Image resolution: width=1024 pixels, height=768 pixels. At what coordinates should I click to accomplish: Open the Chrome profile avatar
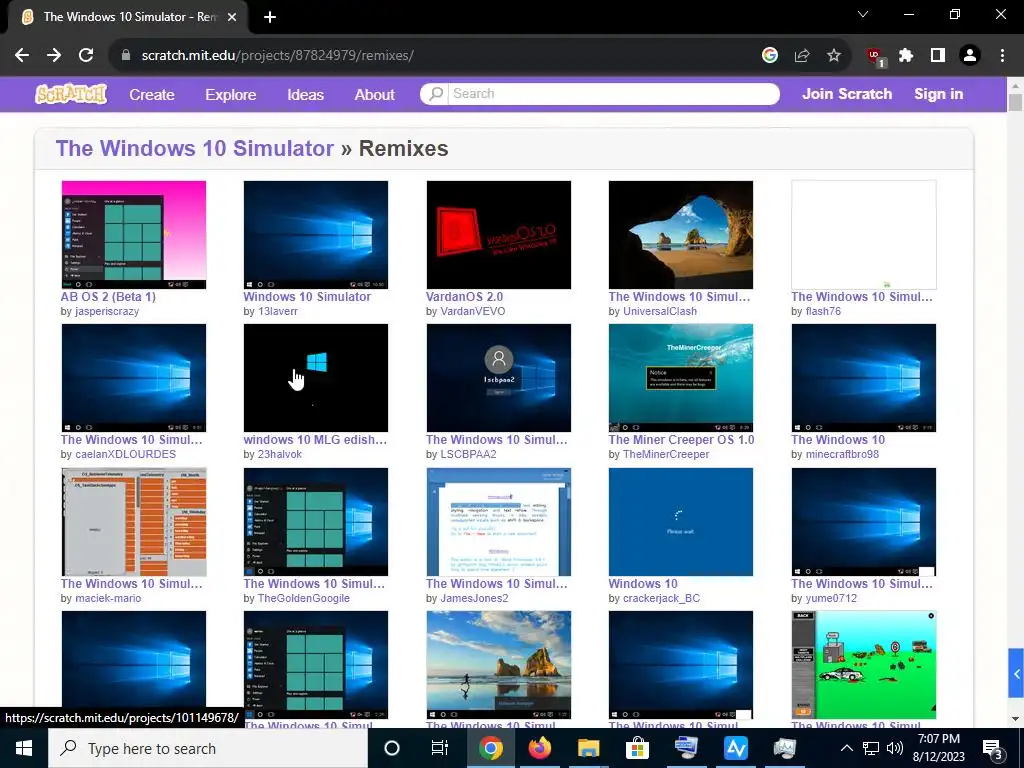click(x=970, y=56)
